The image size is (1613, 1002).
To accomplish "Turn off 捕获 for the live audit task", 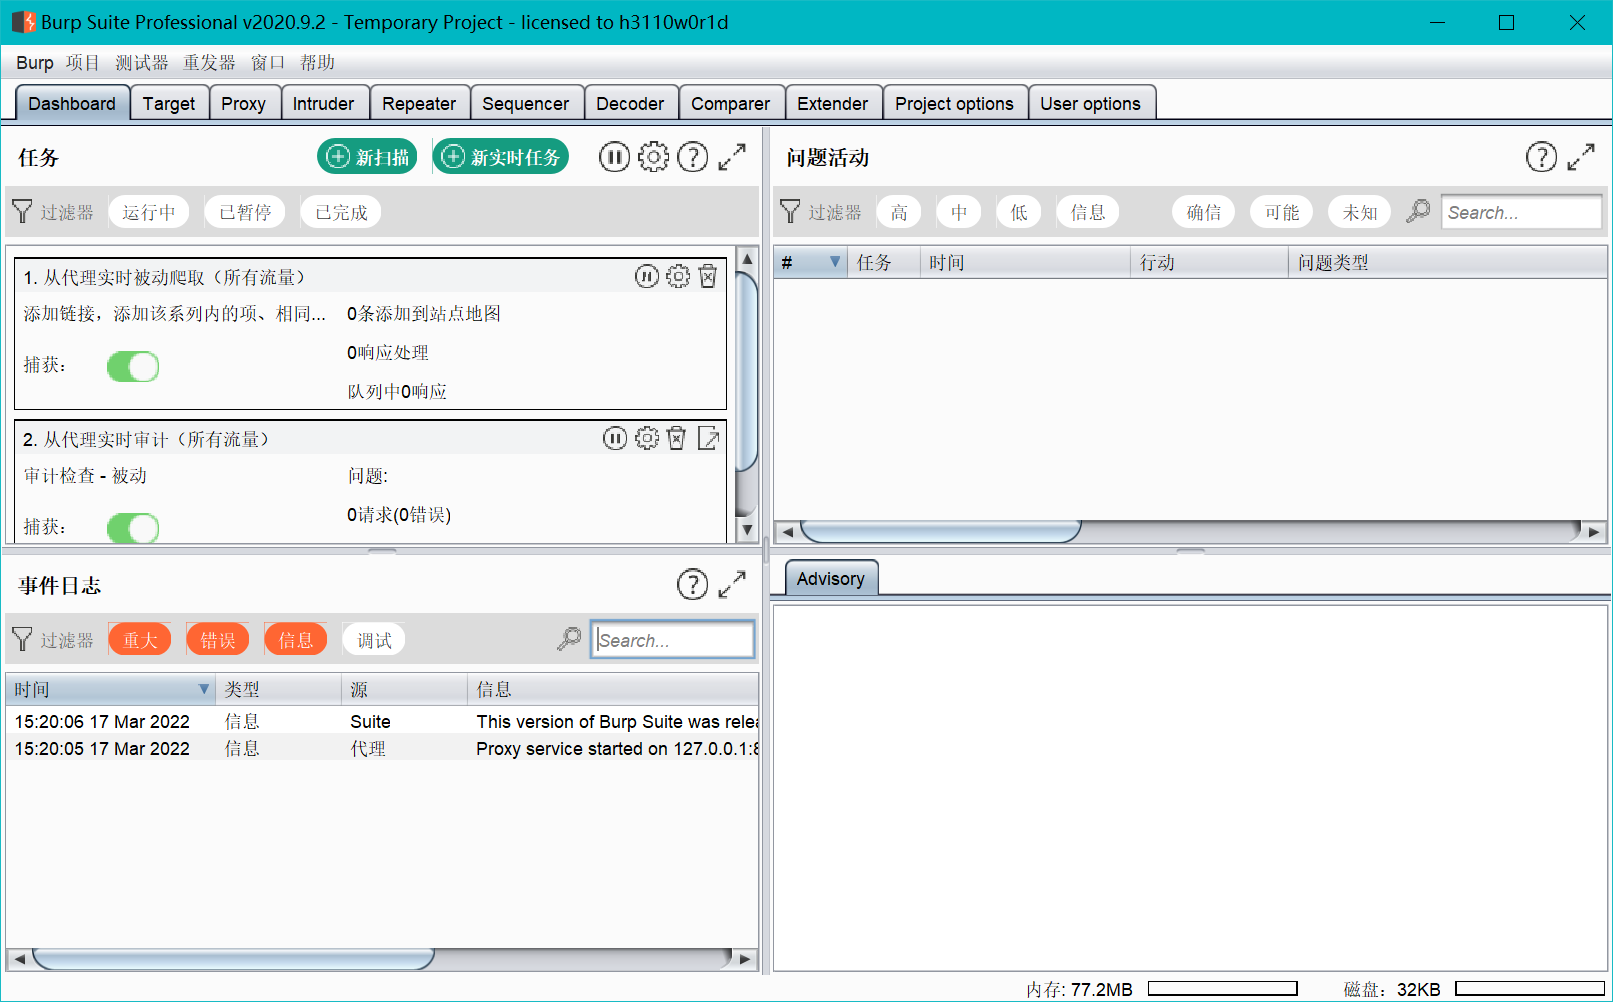I will (x=133, y=527).
